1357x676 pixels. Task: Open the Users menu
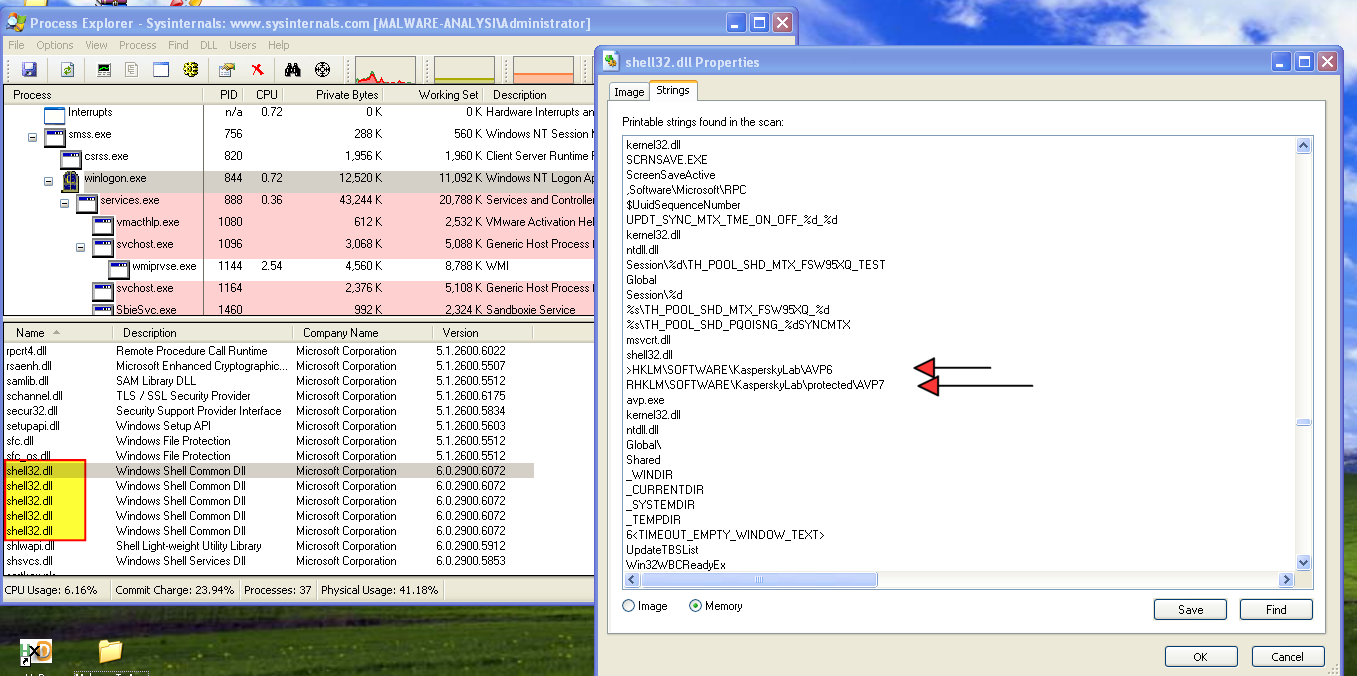243,45
